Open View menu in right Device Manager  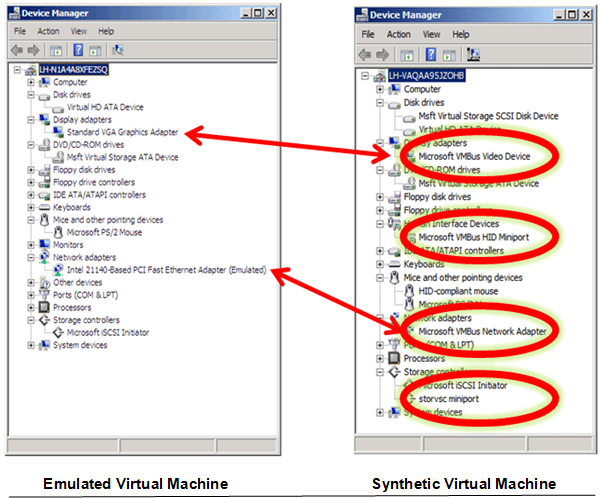[x=431, y=35]
